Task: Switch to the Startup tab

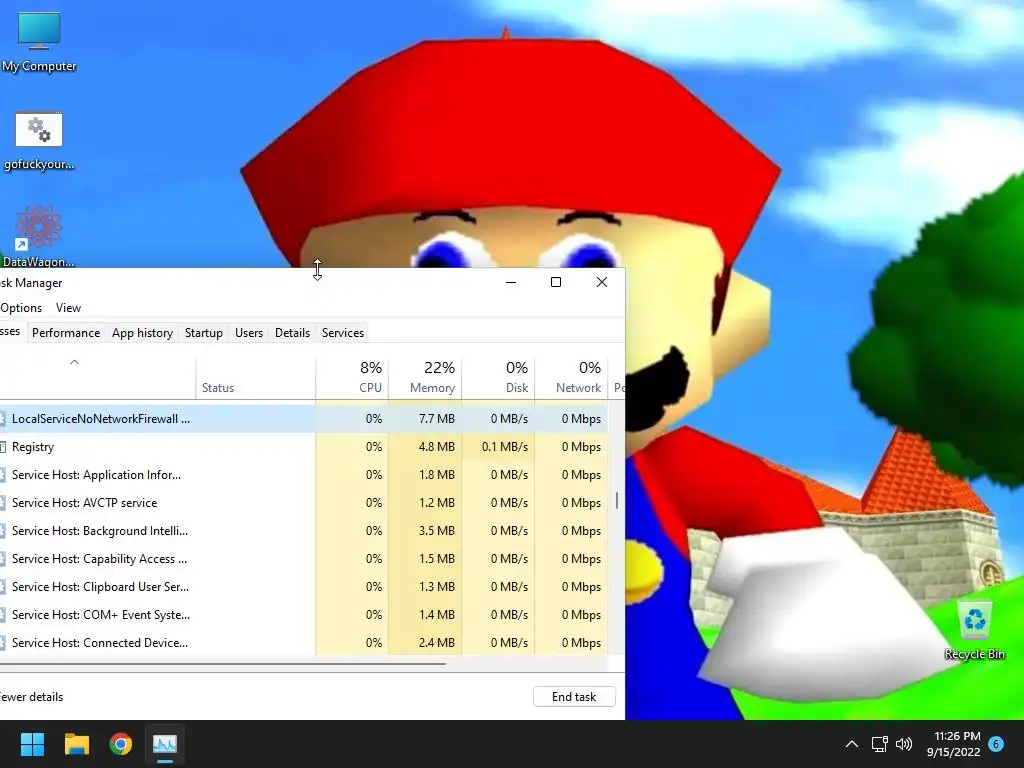Action: click(x=204, y=332)
